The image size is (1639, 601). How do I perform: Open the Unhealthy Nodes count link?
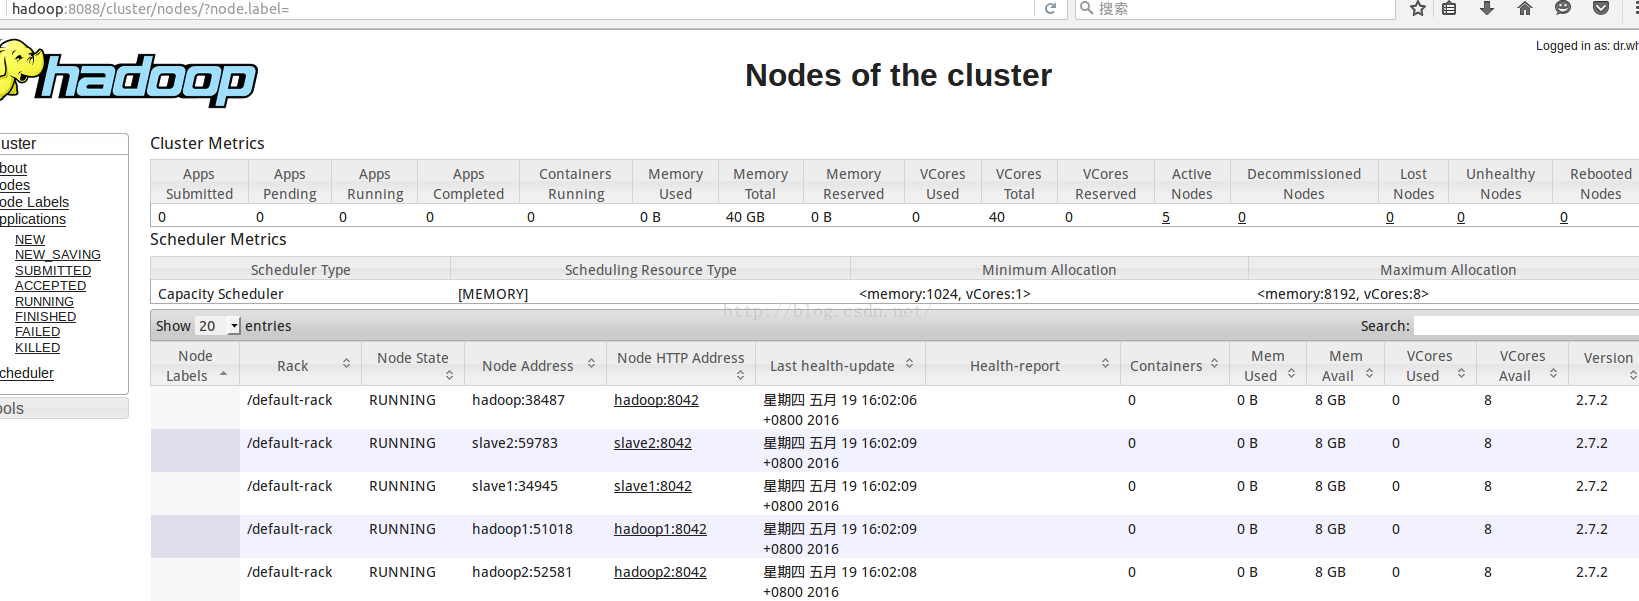(x=1461, y=217)
